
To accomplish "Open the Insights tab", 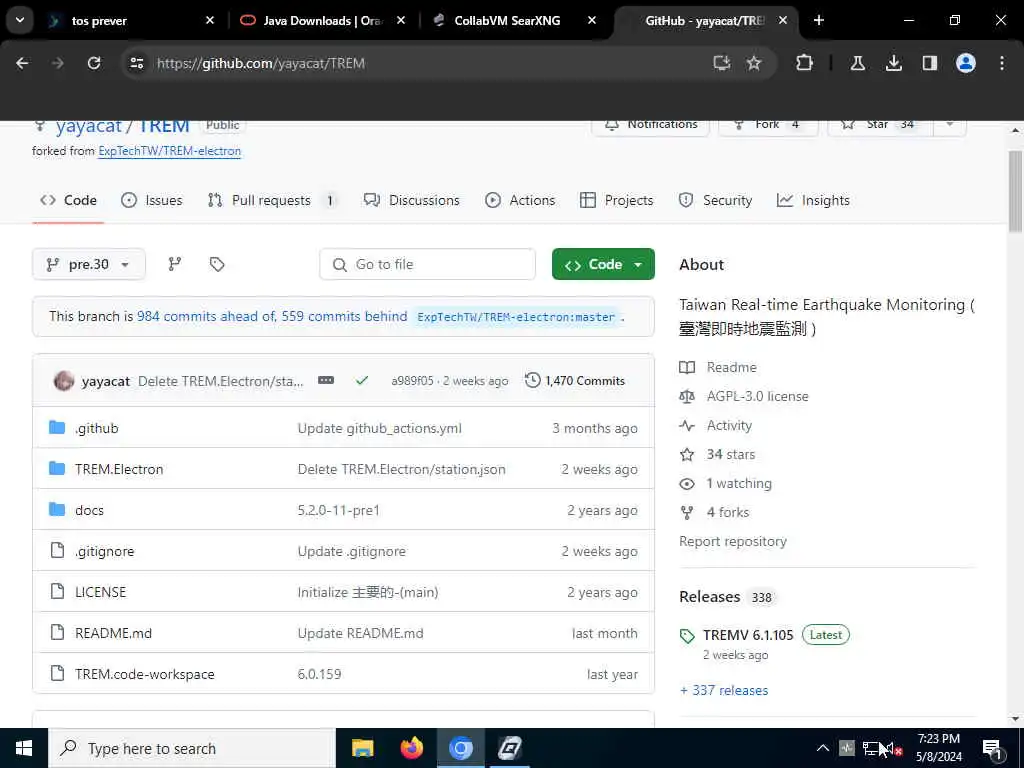I will 813,200.
